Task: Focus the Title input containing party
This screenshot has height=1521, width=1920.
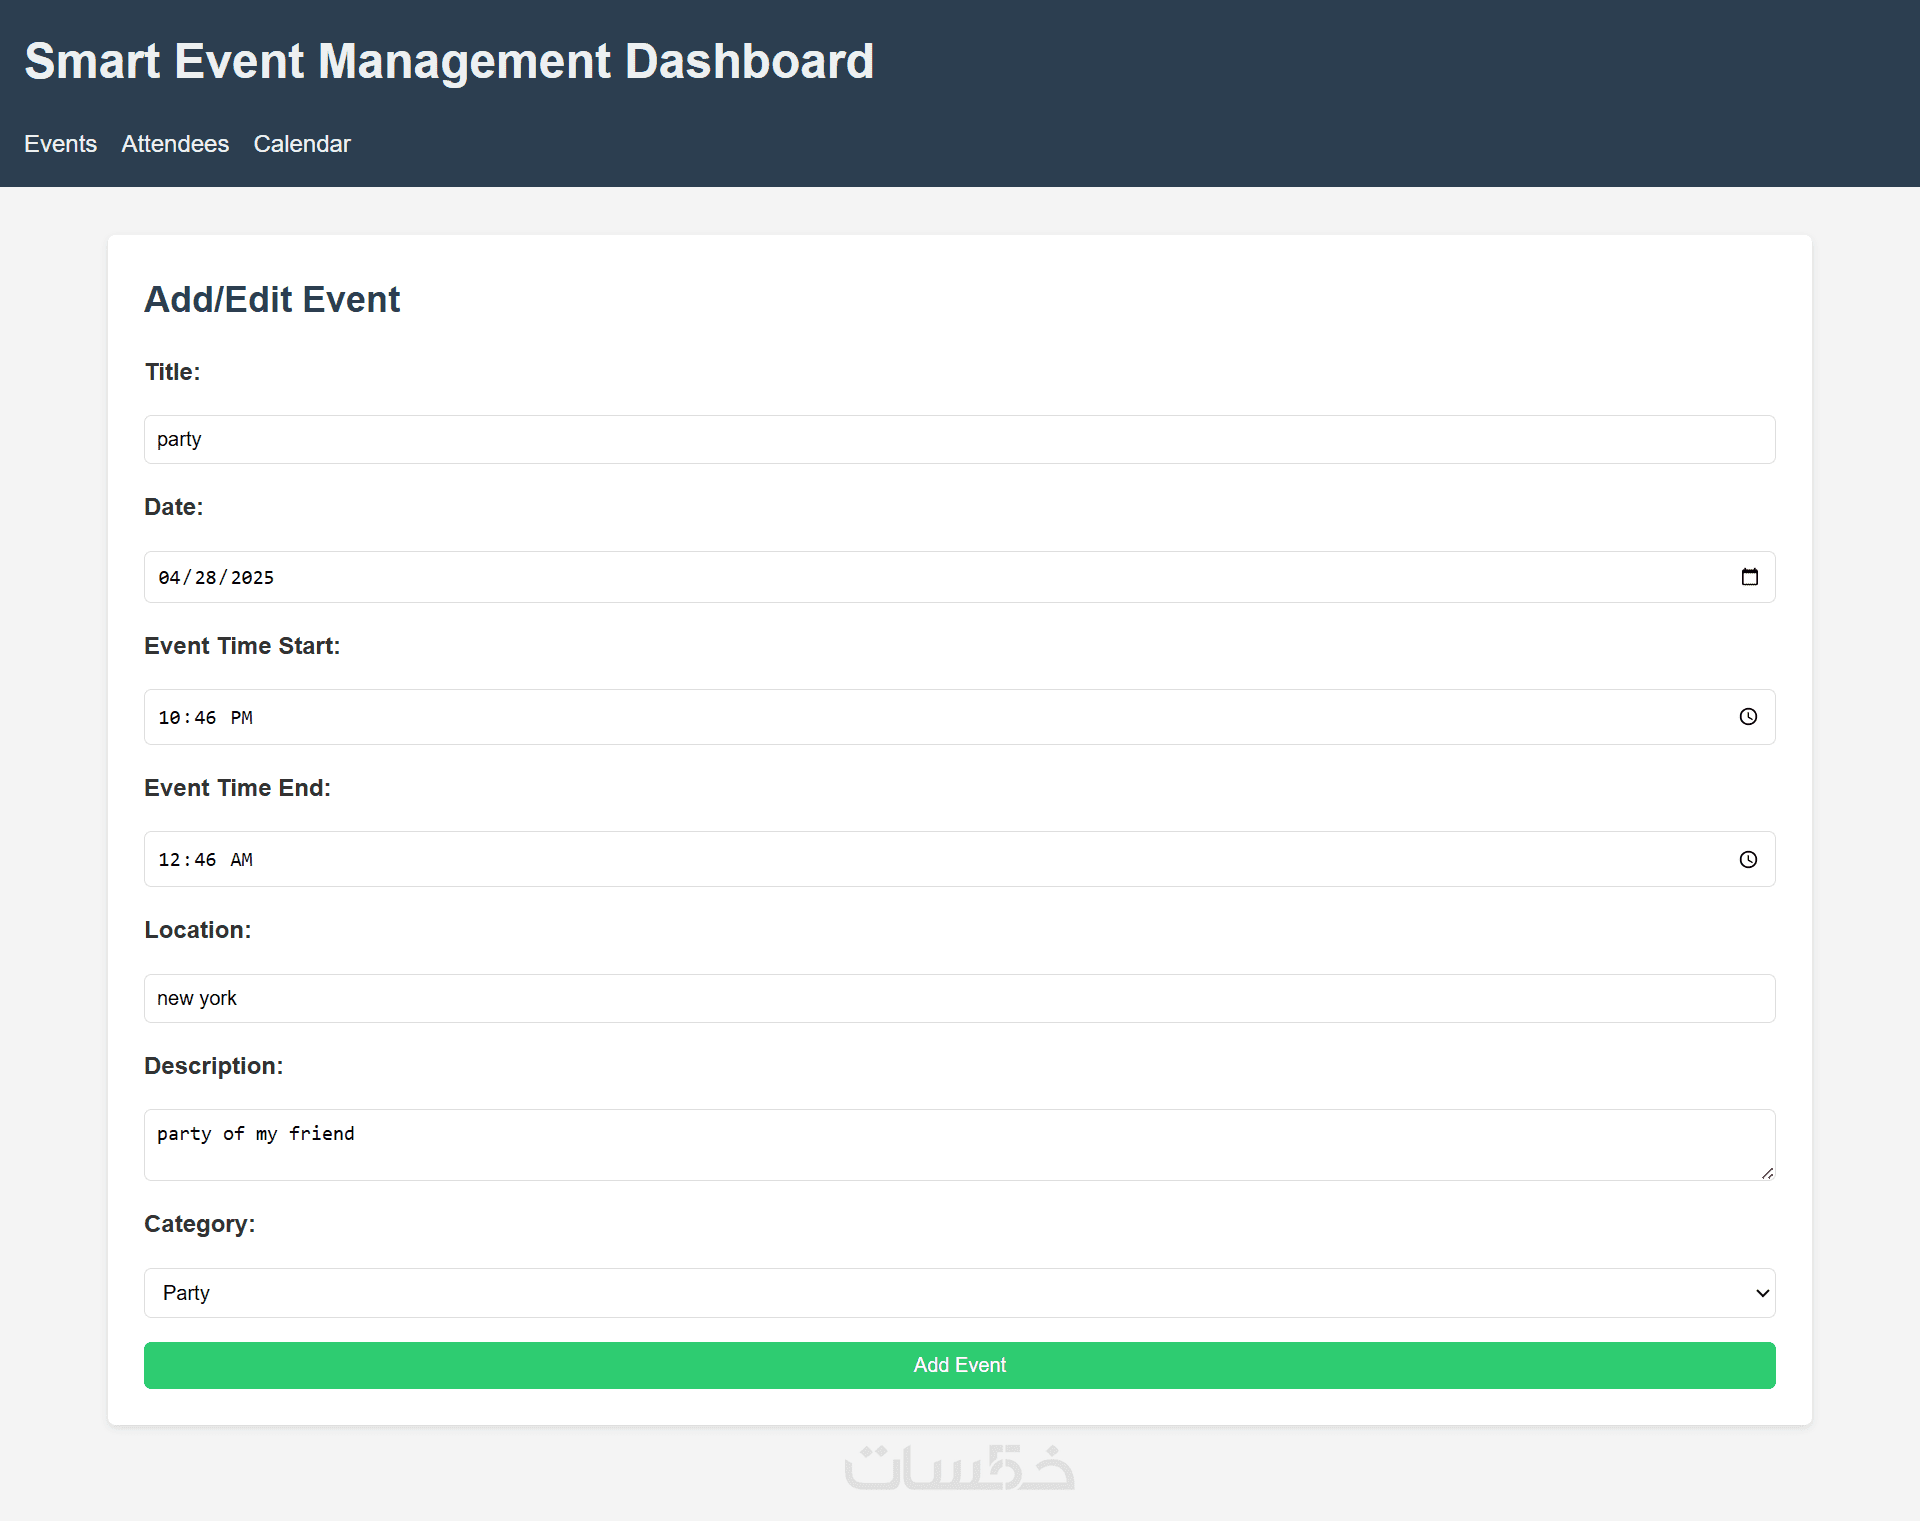Action: (x=960, y=440)
